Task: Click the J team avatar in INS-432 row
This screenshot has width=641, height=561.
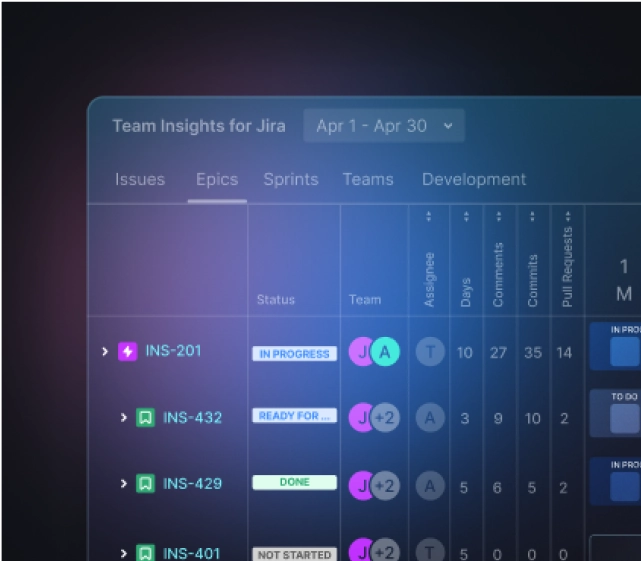Action: click(360, 417)
